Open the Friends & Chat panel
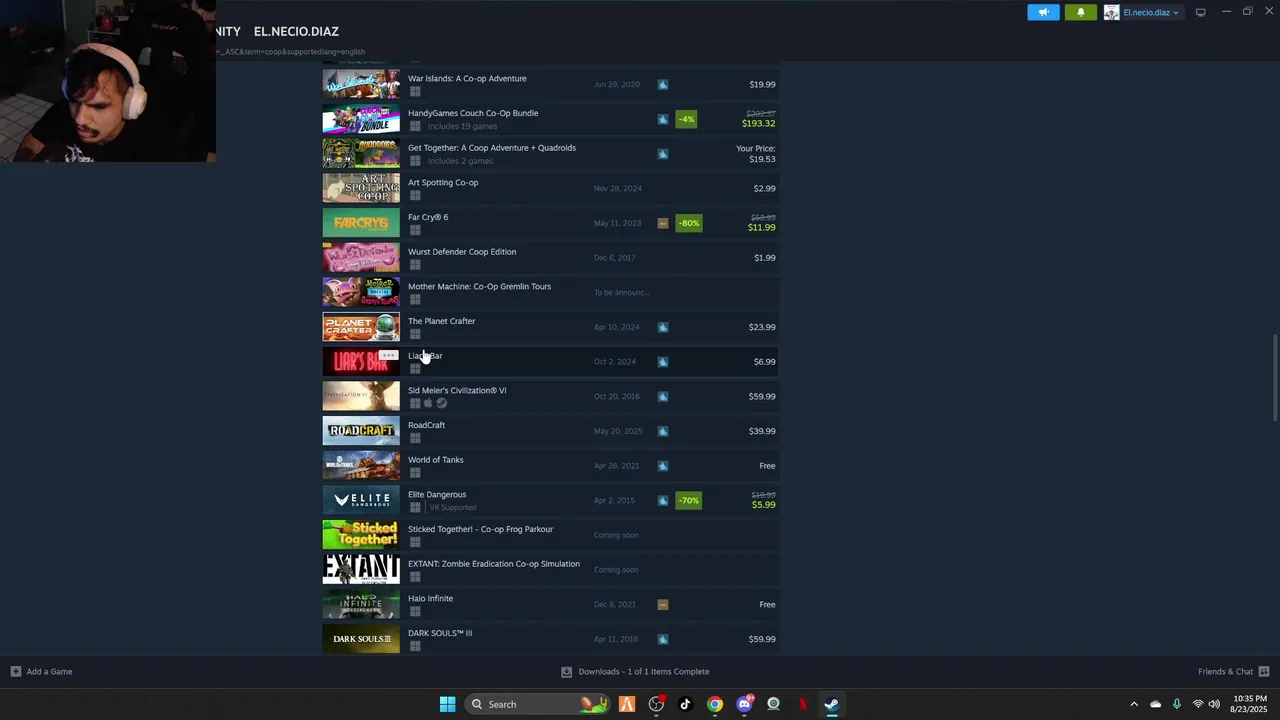This screenshot has height=720, width=1280. coord(1233,671)
